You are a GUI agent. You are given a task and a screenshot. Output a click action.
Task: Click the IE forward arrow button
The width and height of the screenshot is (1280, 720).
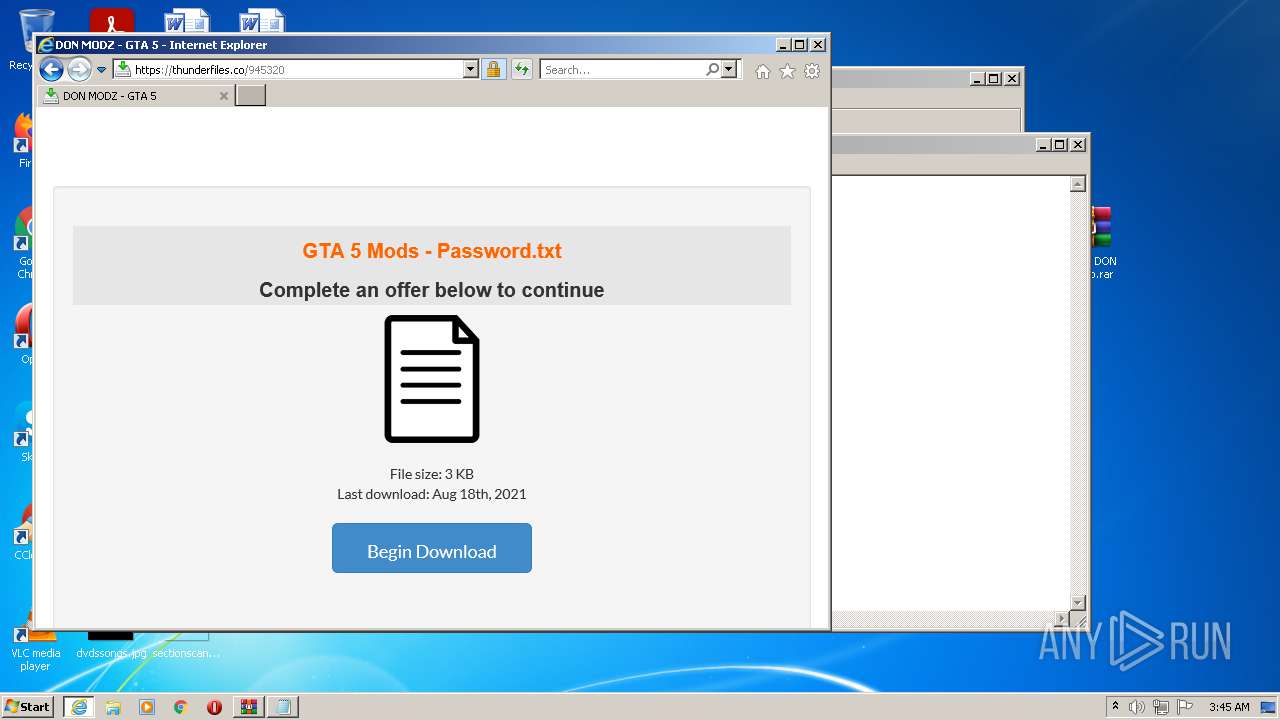(79, 70)
